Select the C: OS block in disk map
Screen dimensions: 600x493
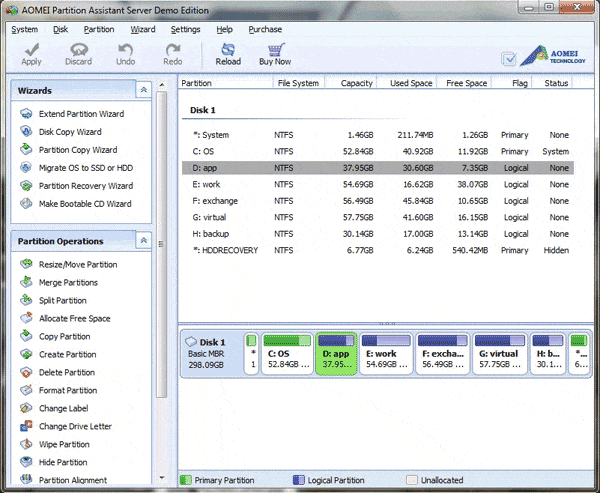(x=287, y=353)
